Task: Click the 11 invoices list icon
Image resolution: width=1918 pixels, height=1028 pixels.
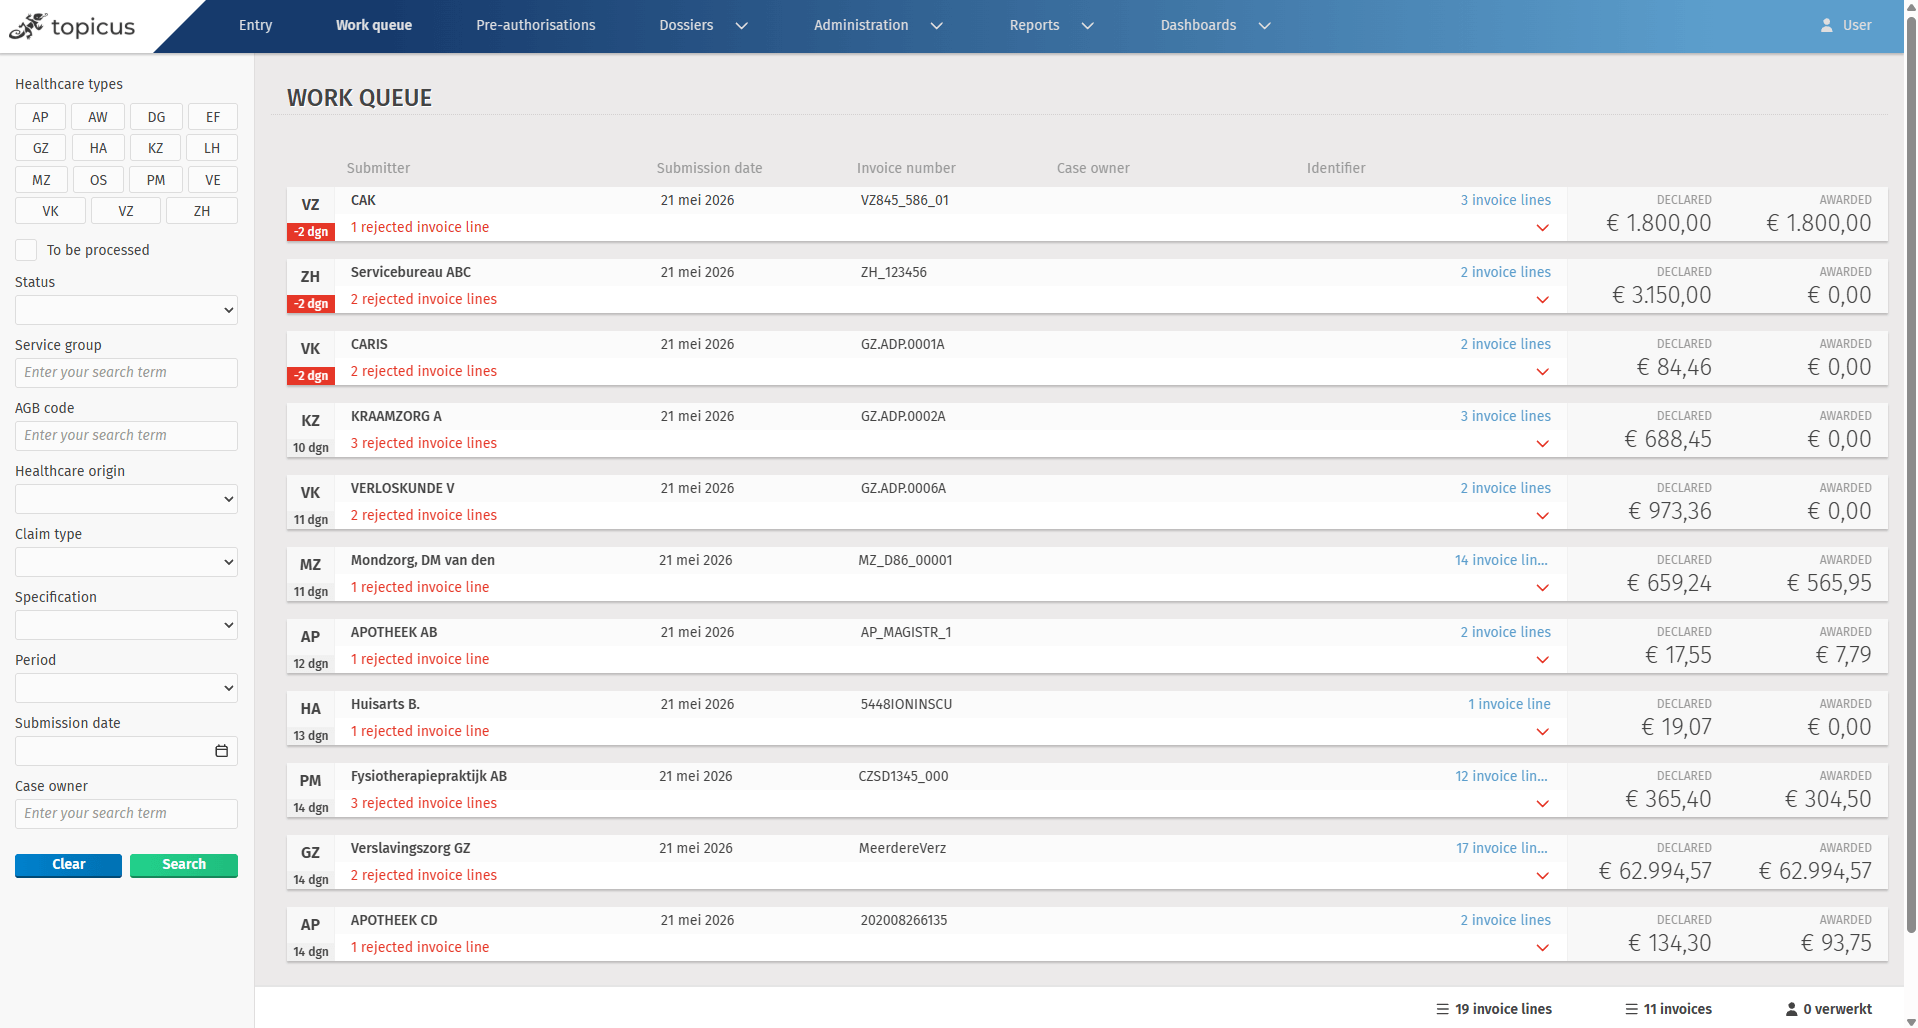Action: [x=1631, y=1009]
